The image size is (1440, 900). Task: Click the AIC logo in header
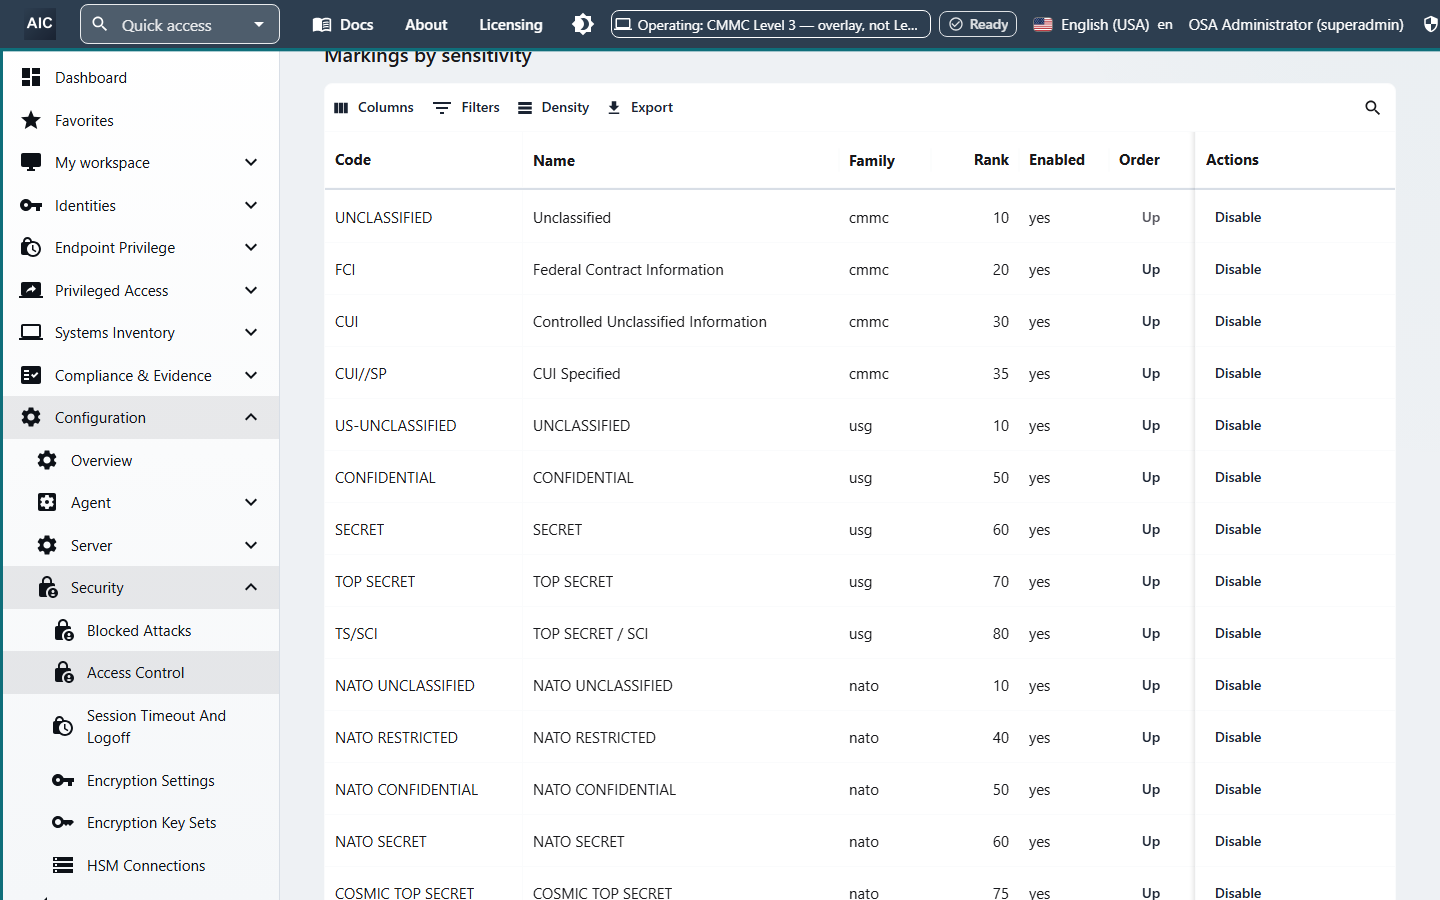click(x=40, y=24)
